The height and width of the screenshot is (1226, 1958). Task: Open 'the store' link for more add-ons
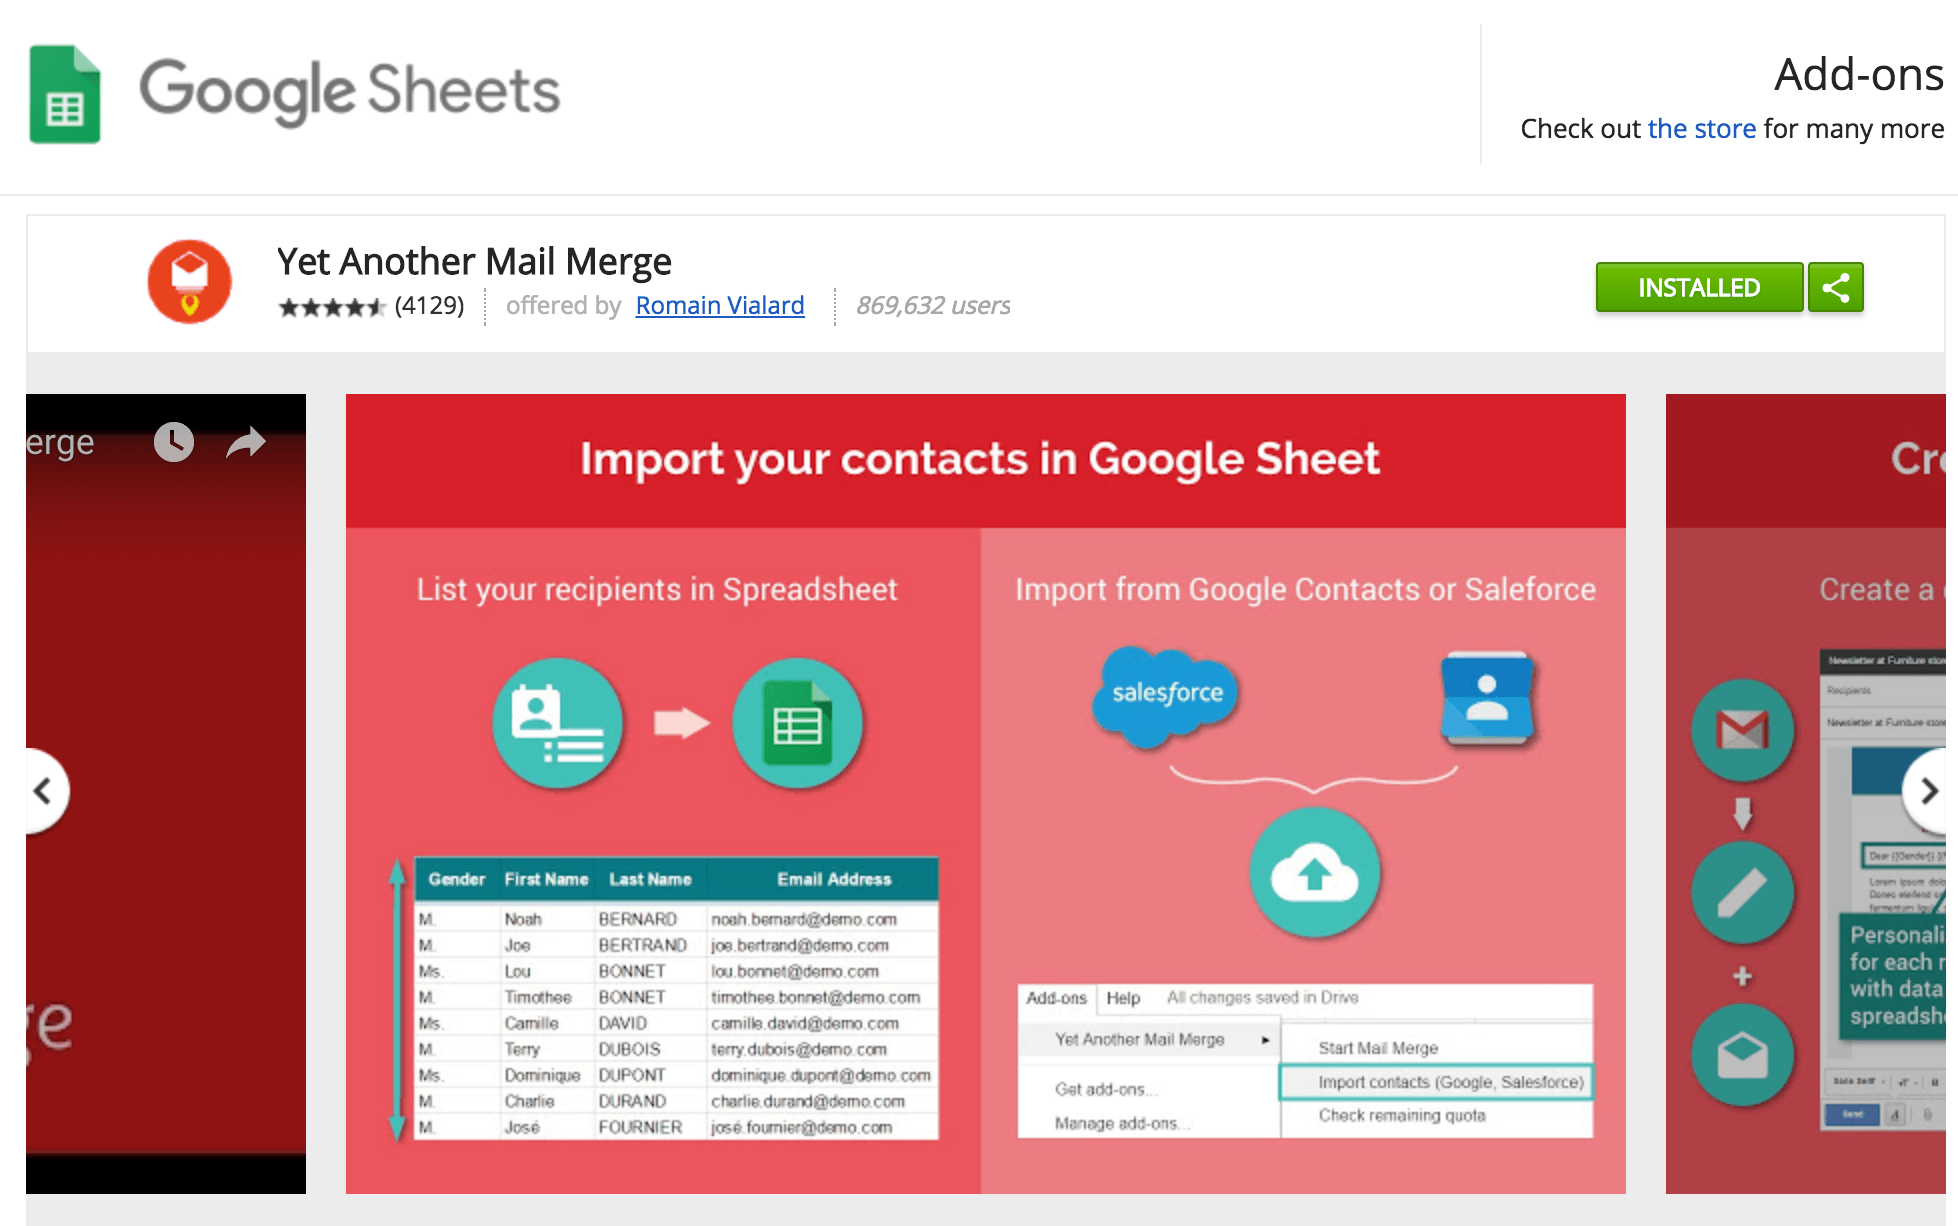tap(1701, 129)
